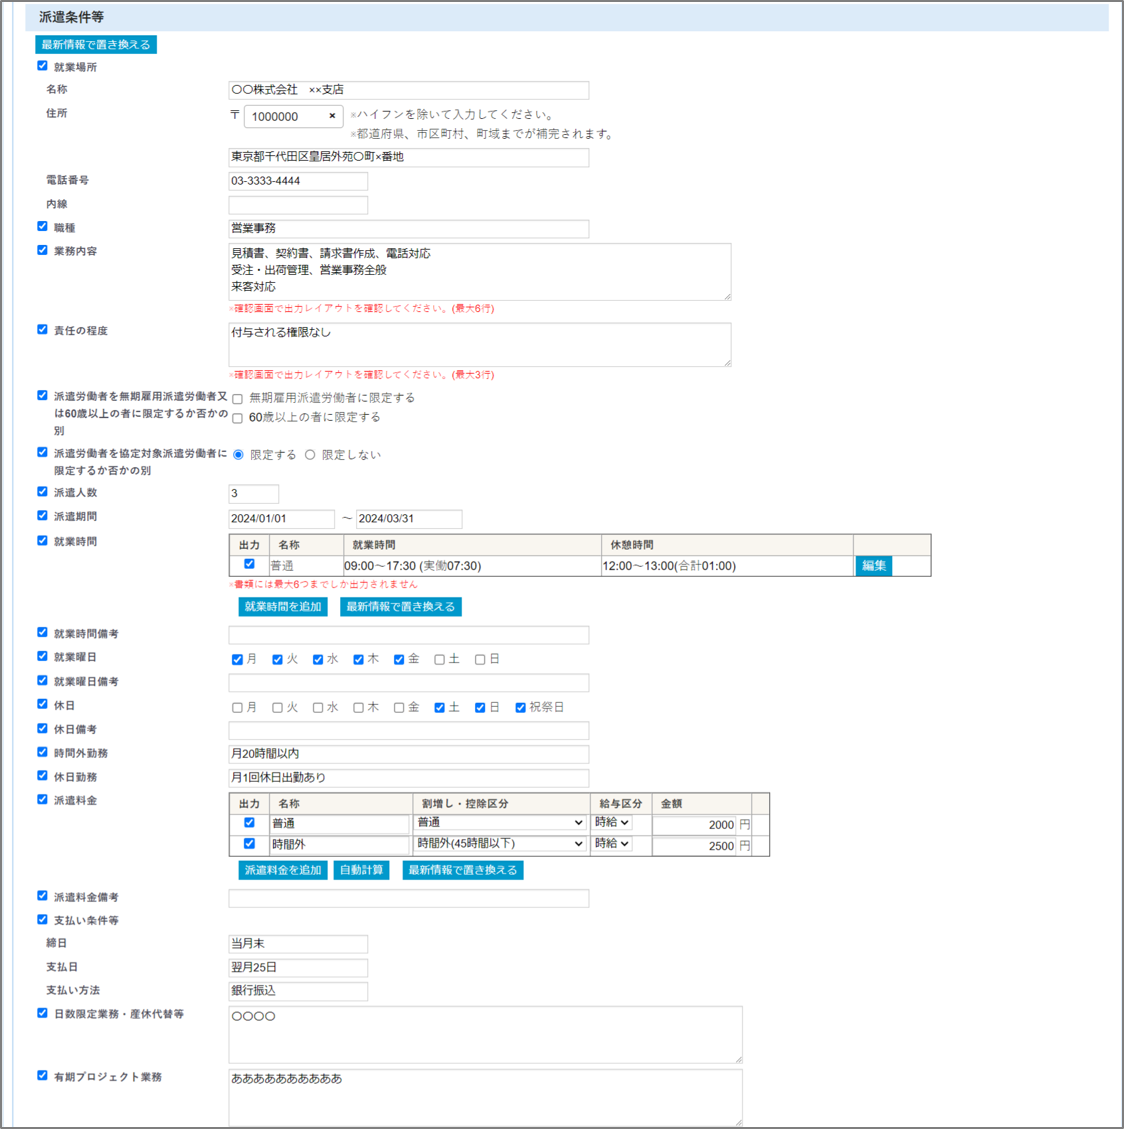Toggle output checkbox in 就業時間 普通 row
The image size is (1124, 1129).
point(249,564)
